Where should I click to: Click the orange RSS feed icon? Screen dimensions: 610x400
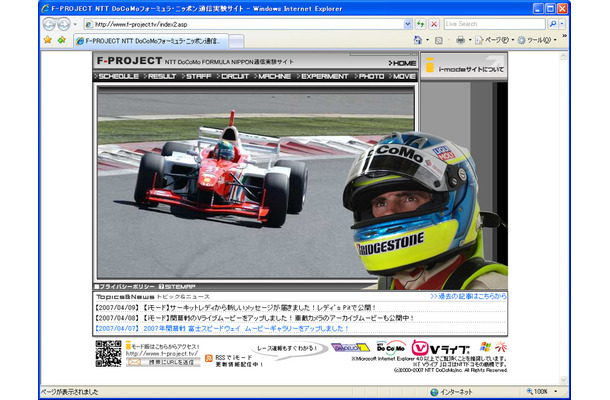click(209, 358)
